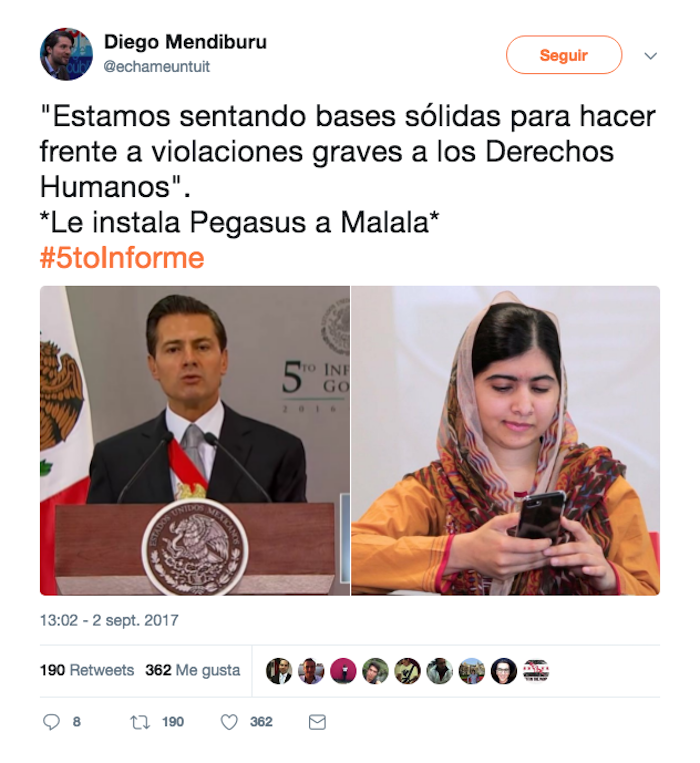This screenshot has height=763, width=700.
Task: Click the first liker avatar in row
Action: click(x=279, y=671)
